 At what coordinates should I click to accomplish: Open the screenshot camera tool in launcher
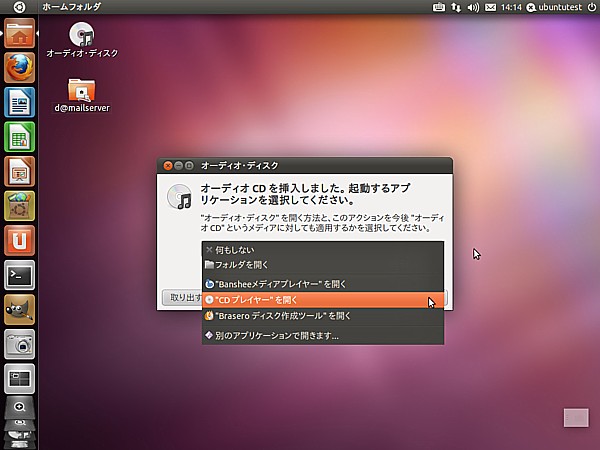[x=19, y=343]
